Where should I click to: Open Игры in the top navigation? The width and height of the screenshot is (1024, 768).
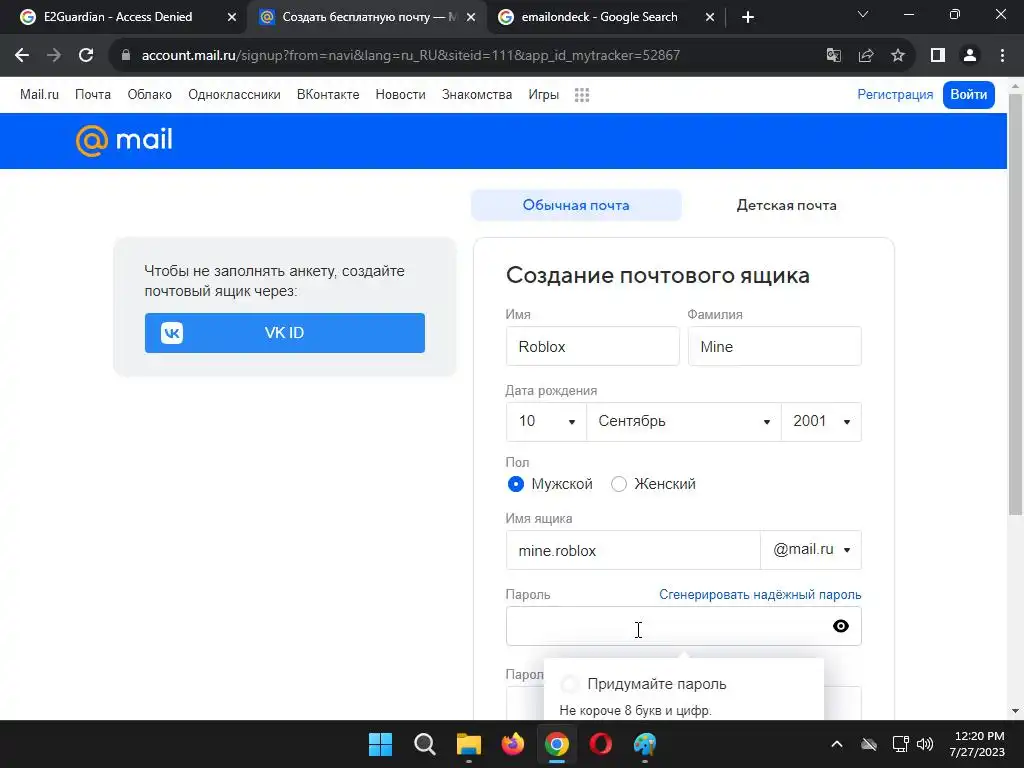(543, 95)
